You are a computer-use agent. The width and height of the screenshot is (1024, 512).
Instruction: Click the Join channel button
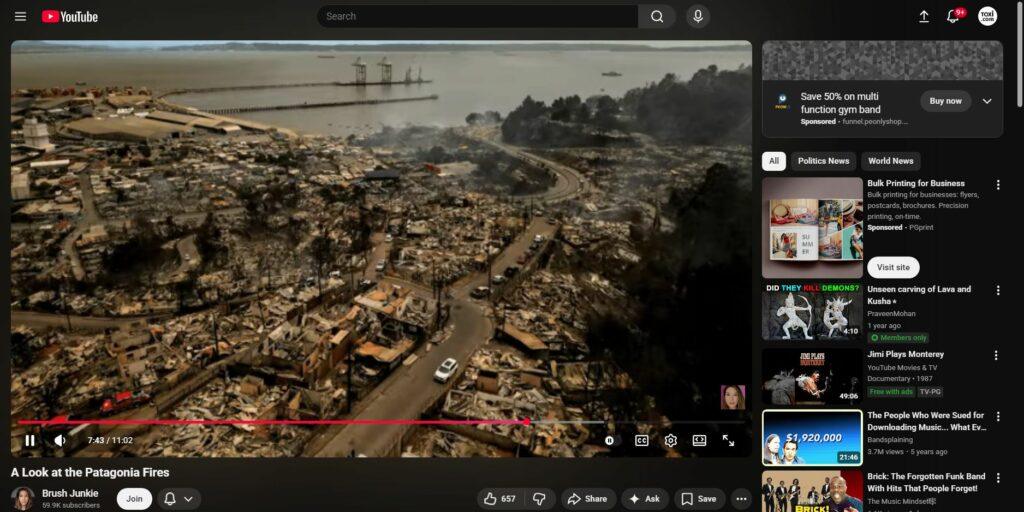(x=134, y=499)
